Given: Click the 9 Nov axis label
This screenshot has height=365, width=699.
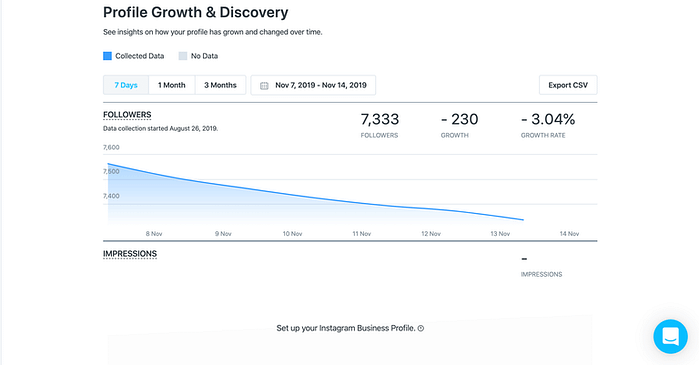Looking at the screenshot, I should coord(223,234).
